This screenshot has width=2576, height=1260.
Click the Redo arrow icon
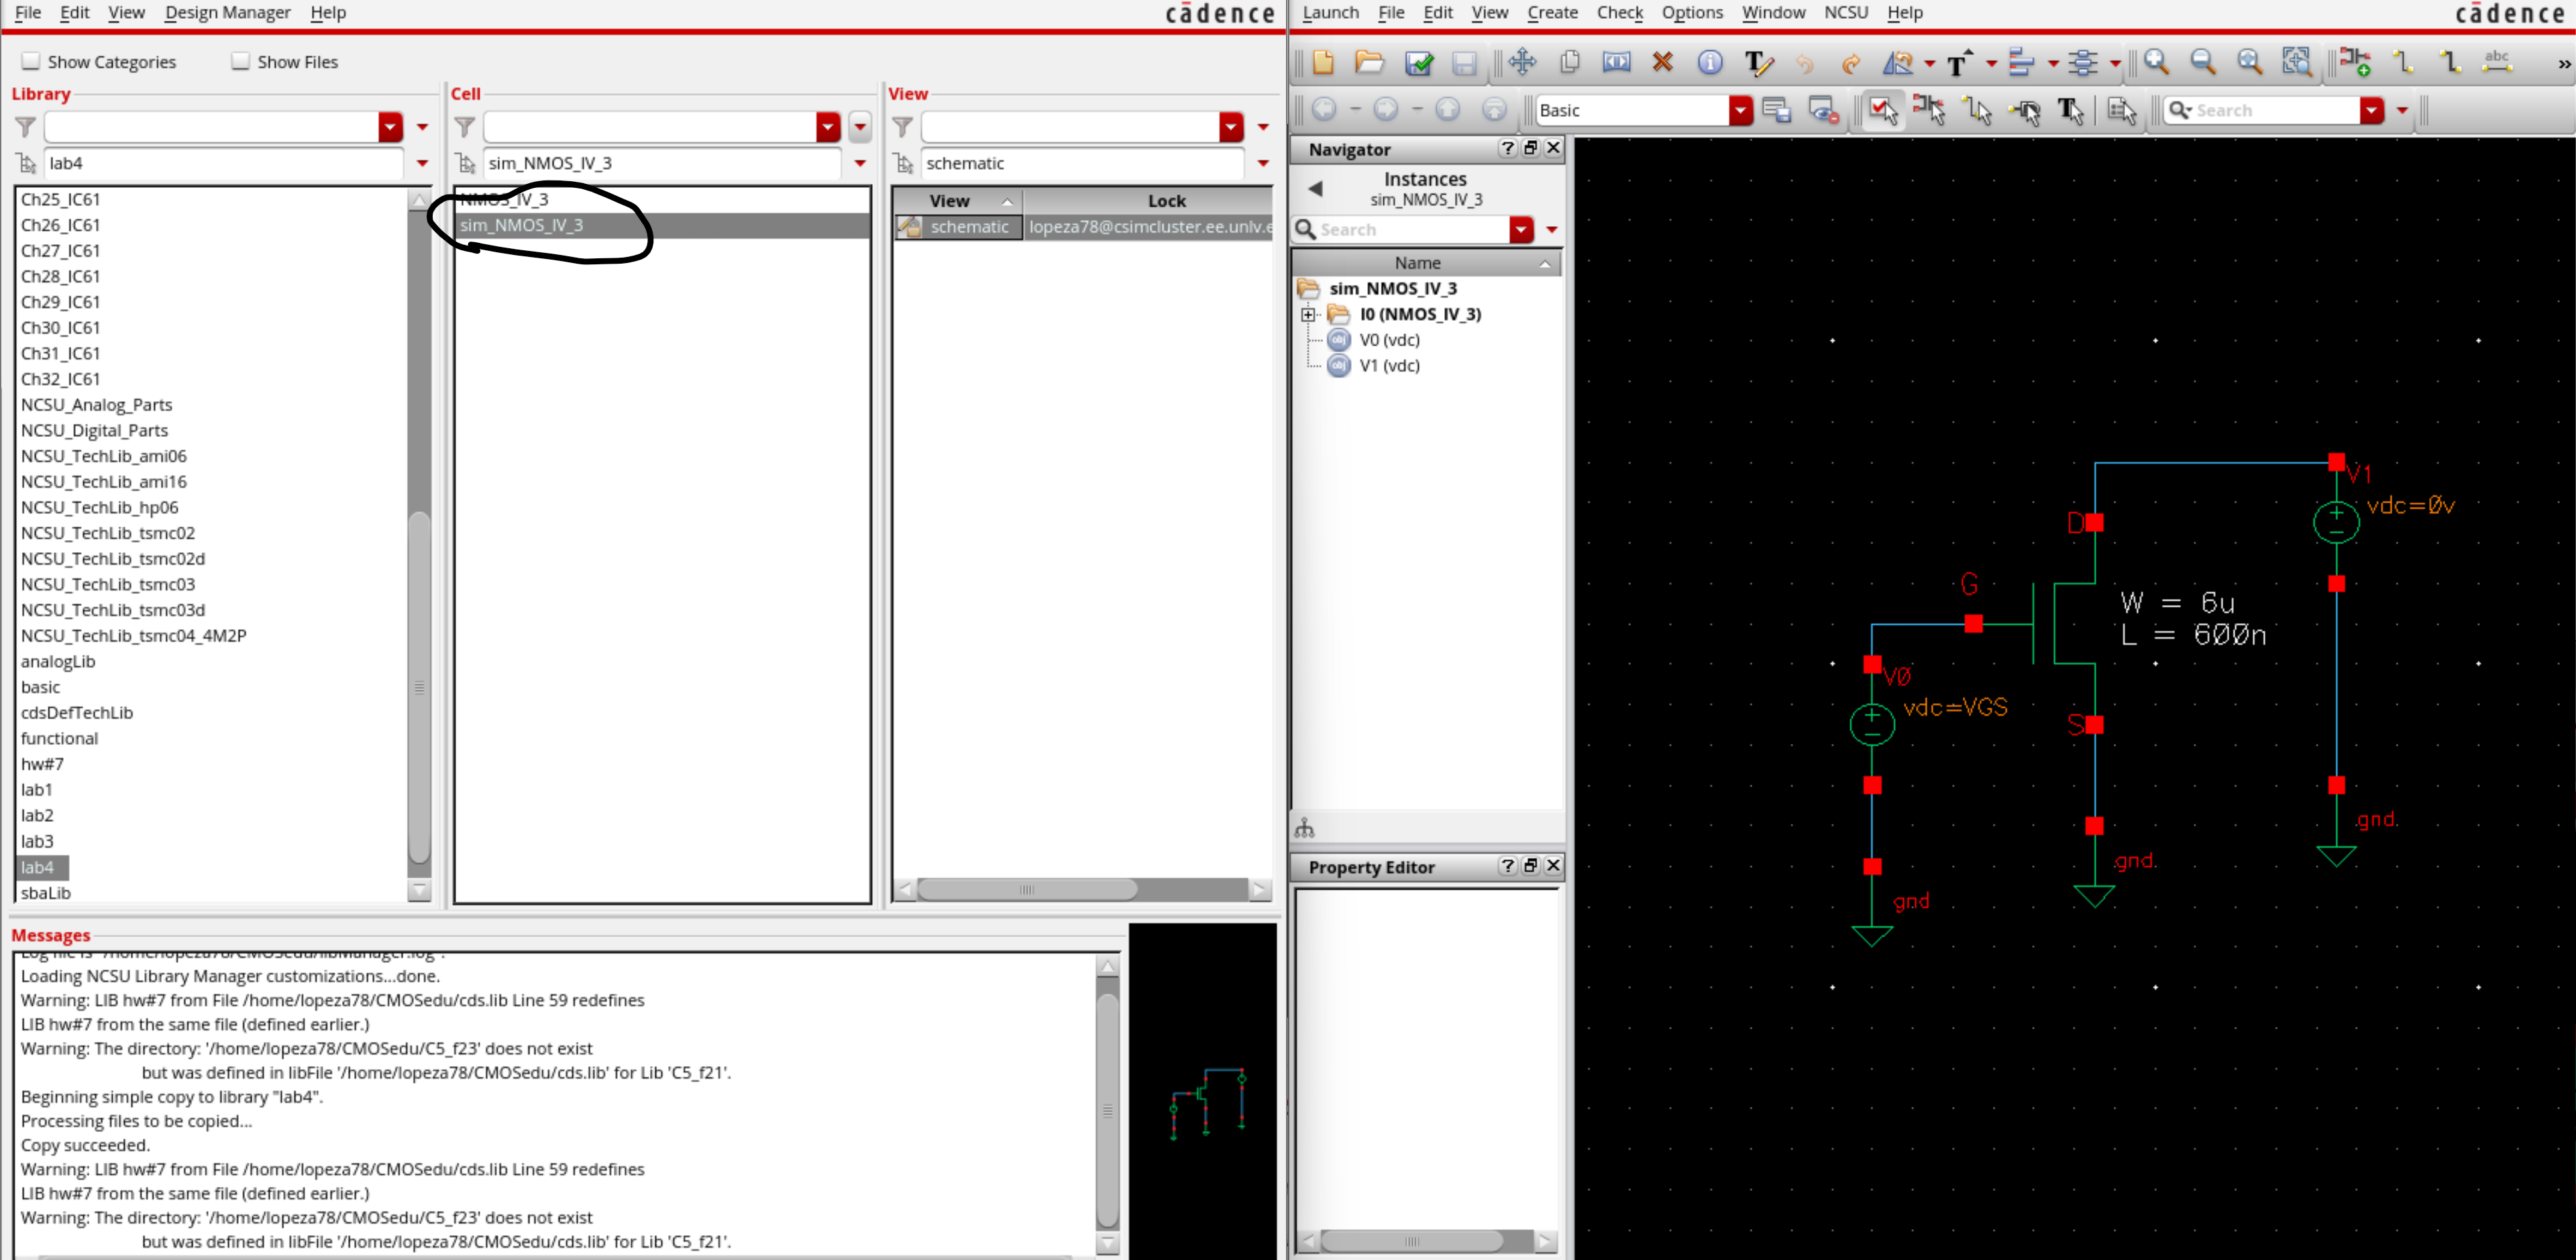pyautogui.click(x=1850, y=64)
